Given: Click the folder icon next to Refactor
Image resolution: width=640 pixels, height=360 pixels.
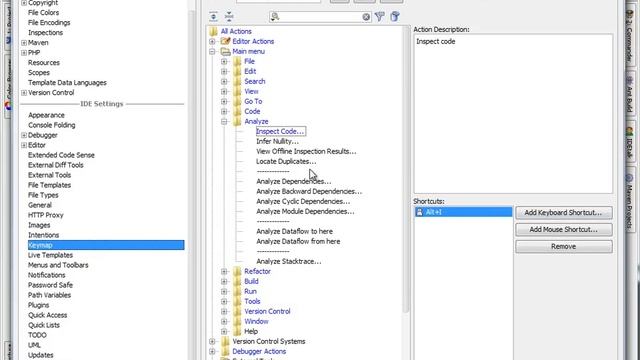Looking at the screenshot, I should [237, 271].
